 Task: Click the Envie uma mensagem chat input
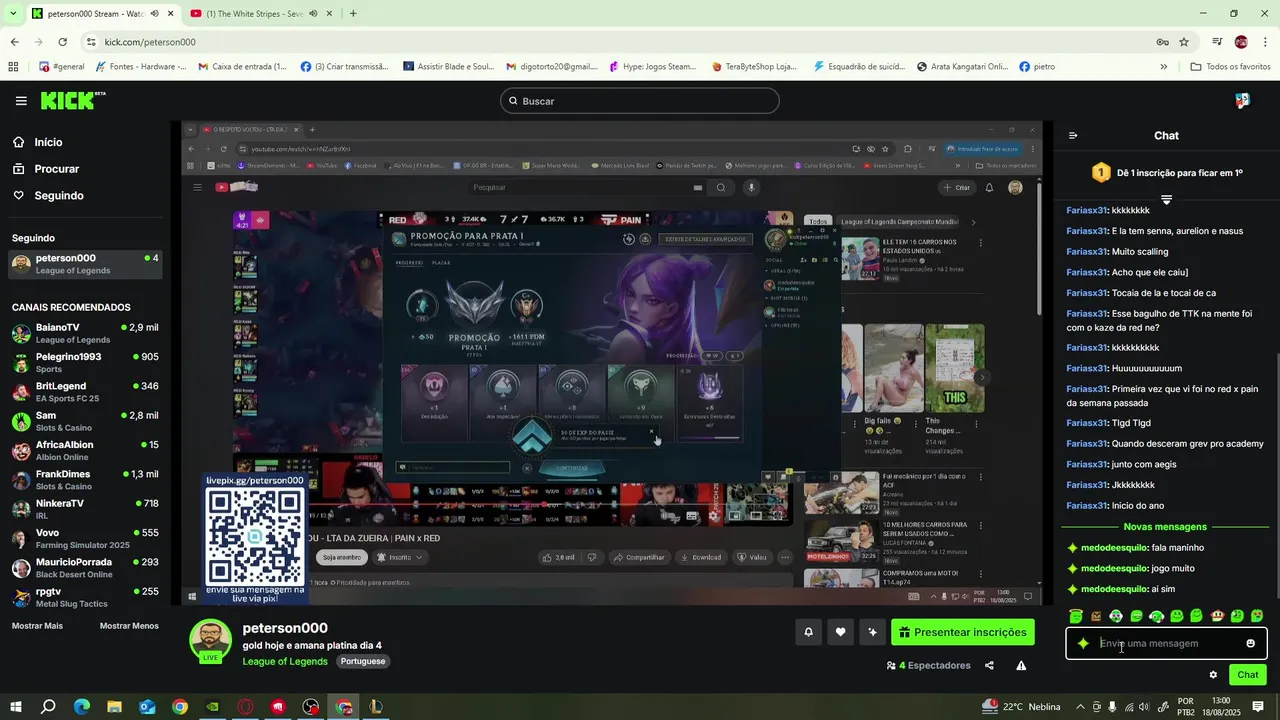pos(1166,643)
